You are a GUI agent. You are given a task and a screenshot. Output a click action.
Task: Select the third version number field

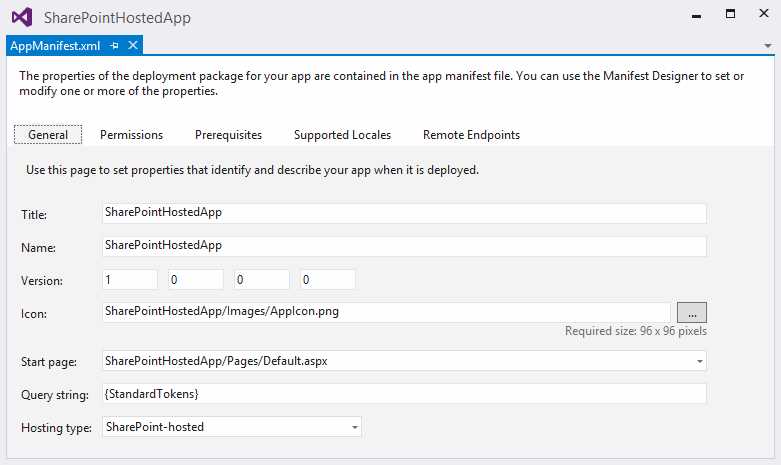click(x=261, y=279)
